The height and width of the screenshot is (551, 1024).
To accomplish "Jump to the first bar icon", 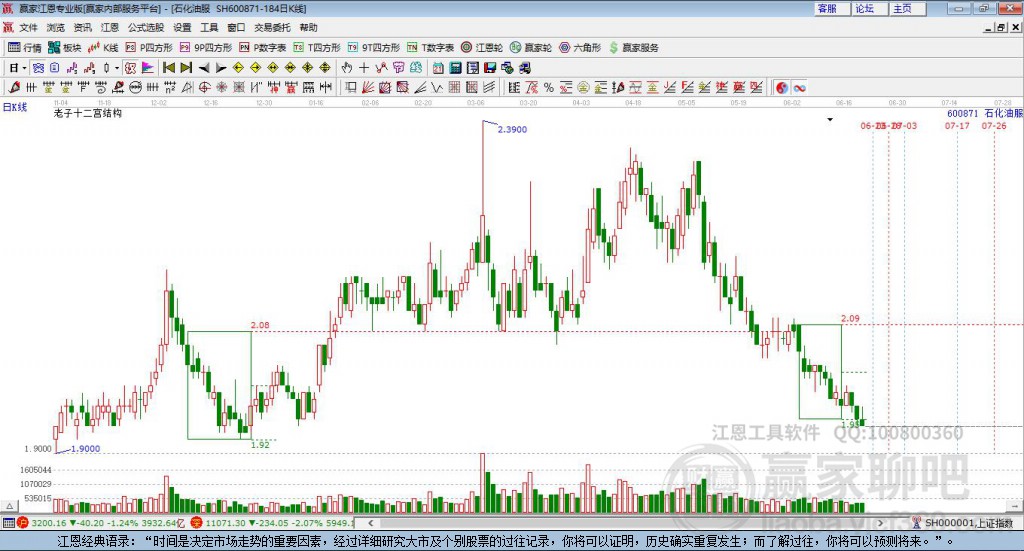I will tap(168, 68).
